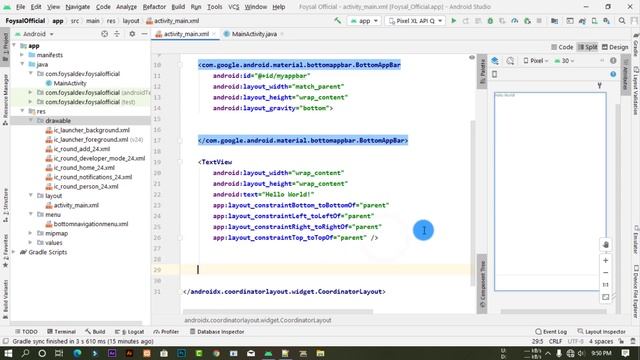Hide the Project panel with minus icon

144,34
